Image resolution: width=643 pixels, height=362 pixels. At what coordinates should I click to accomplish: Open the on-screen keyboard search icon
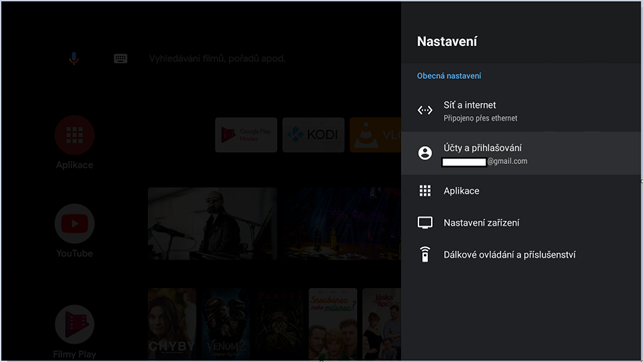120,59
